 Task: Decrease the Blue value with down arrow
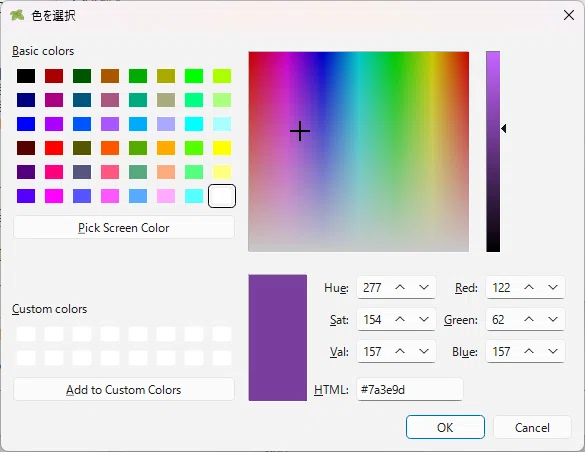[553, 351]
